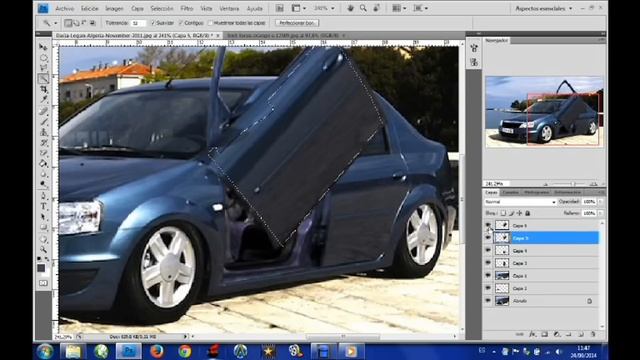Select the Eyedropper tool
640x360 pixels.
coord(43,99)
